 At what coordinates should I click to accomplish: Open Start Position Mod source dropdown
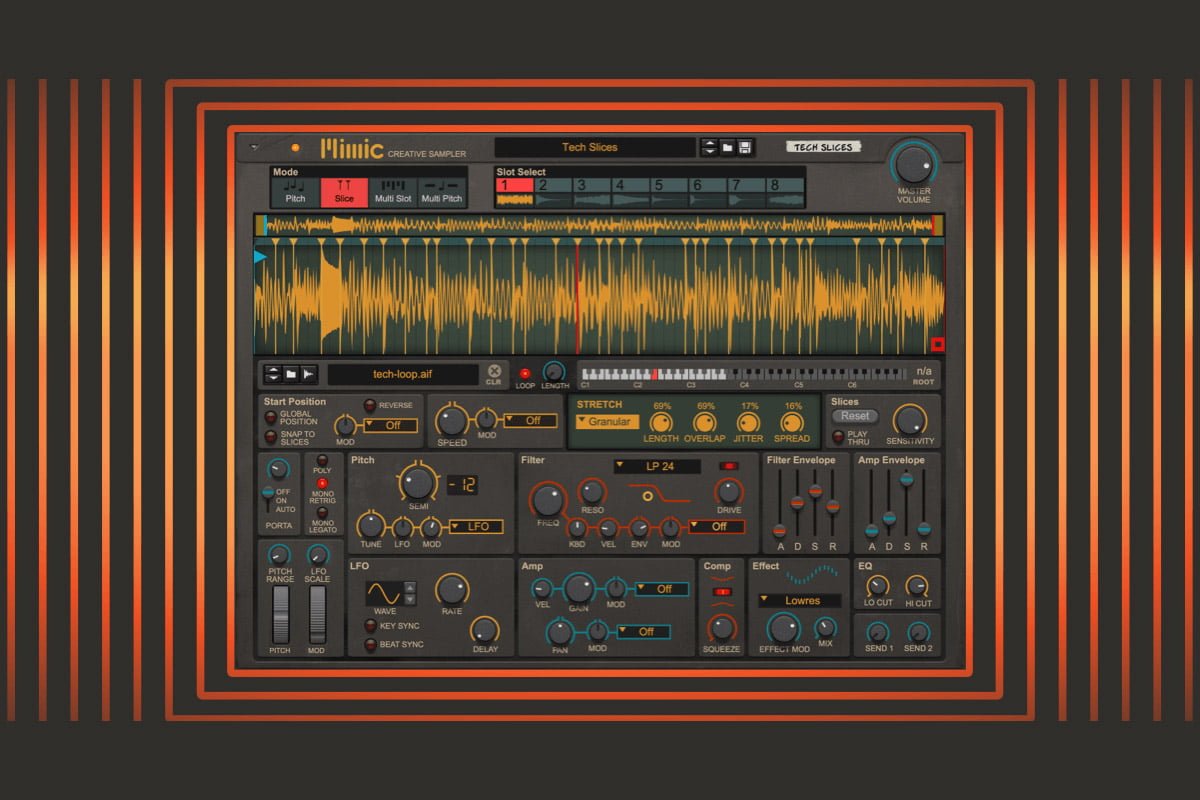pos(389,425)
